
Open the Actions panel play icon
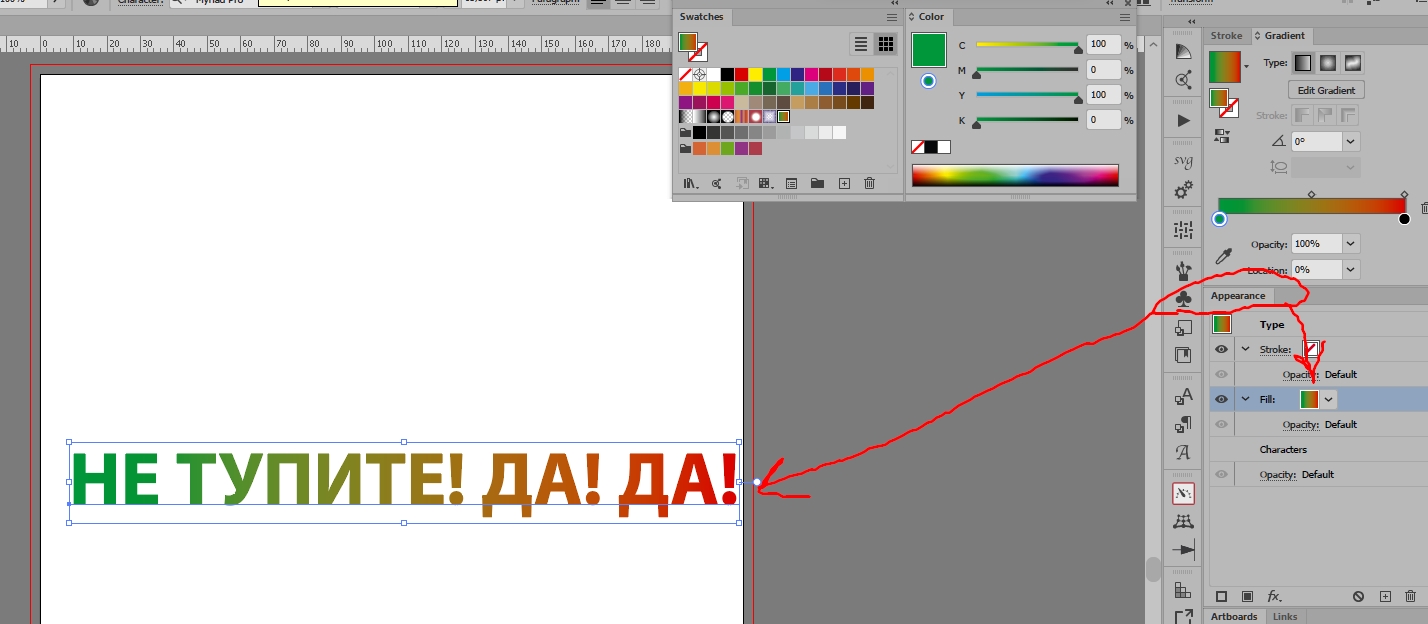1184,120
